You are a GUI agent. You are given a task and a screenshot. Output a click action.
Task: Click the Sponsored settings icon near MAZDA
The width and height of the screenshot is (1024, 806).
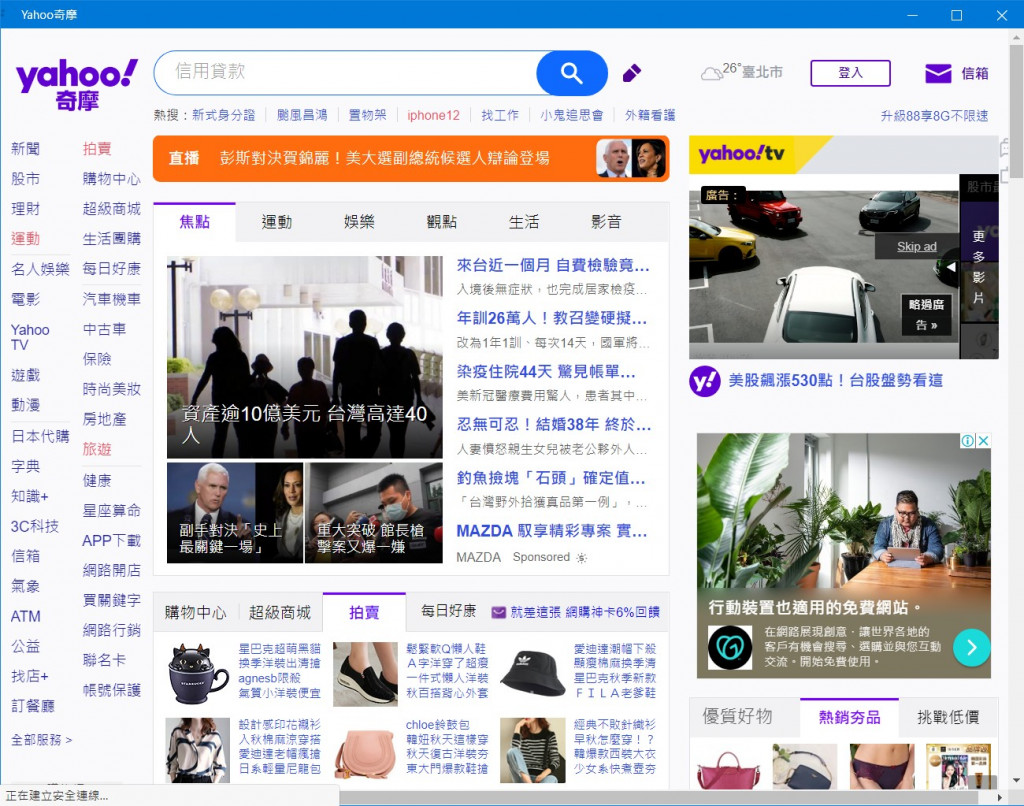pos(581,558)
